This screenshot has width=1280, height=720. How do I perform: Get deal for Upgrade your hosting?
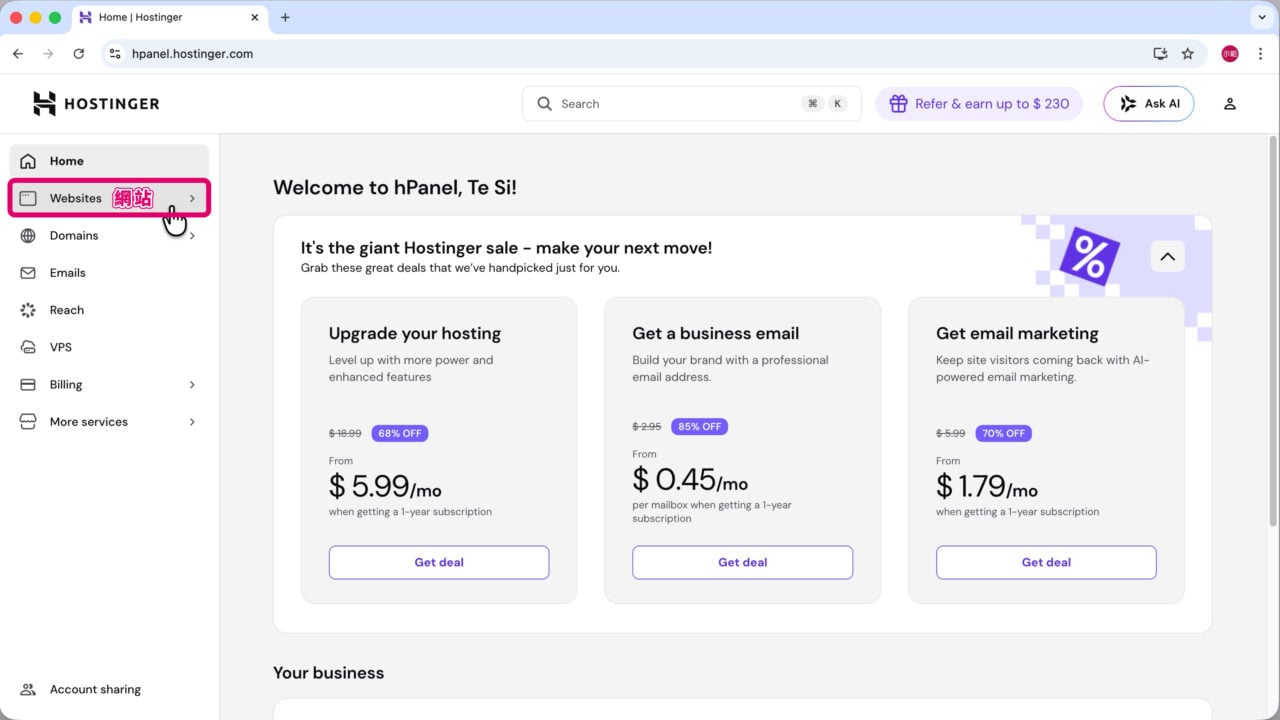pos(439,562)
